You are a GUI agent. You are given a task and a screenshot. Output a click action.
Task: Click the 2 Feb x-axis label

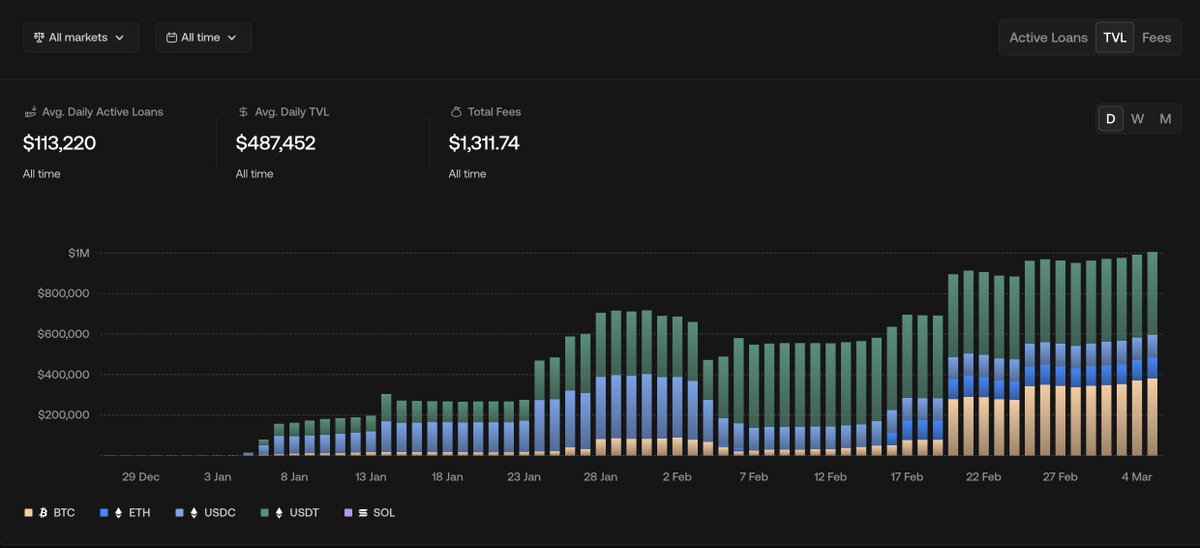click(677, 477)
